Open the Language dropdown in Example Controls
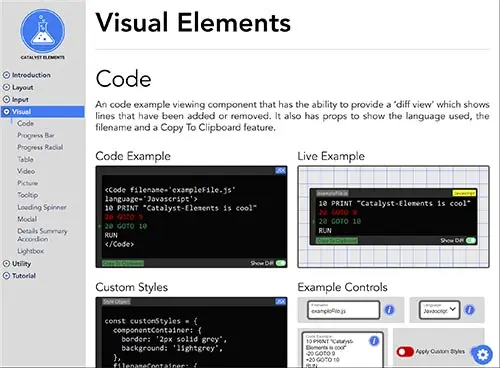Viewport: 500px width, 368px height. (439, 310)
